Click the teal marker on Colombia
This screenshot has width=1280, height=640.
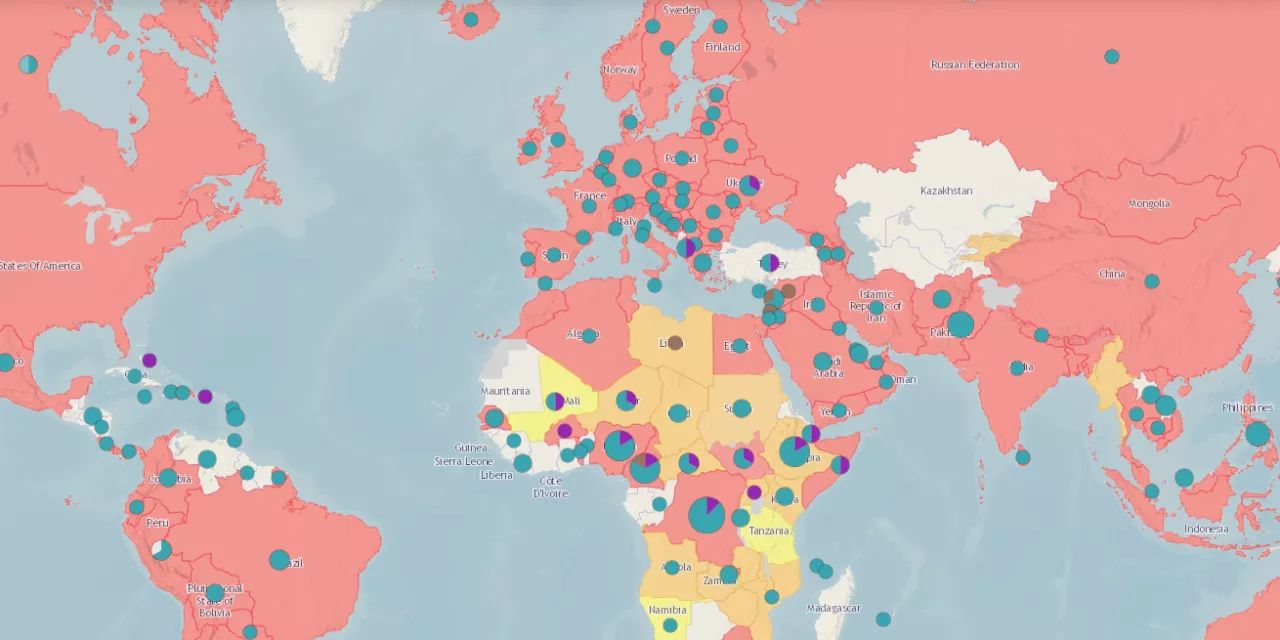click(168, 478)
